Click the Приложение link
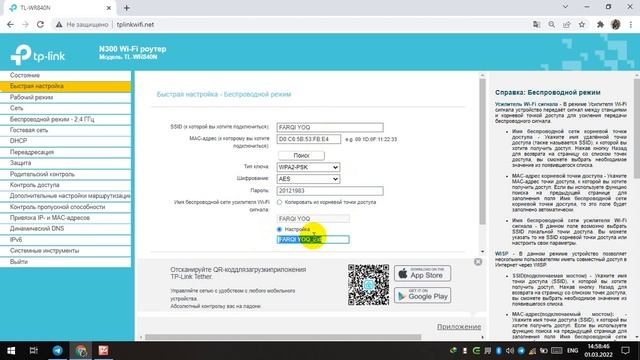This screenshot has width=640, height=360. [x=459, y=327]
